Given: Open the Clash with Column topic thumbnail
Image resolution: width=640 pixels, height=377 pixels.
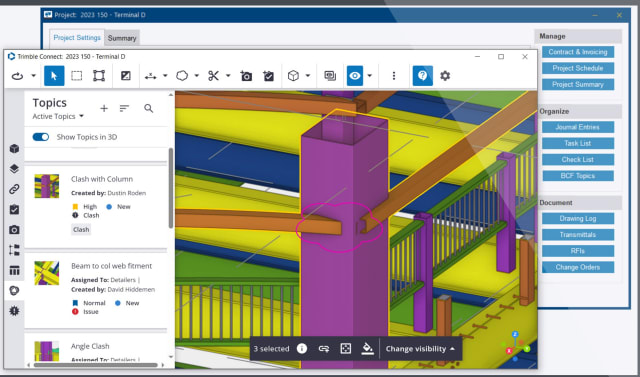Looking at the screenshot, I should [47, 186].
